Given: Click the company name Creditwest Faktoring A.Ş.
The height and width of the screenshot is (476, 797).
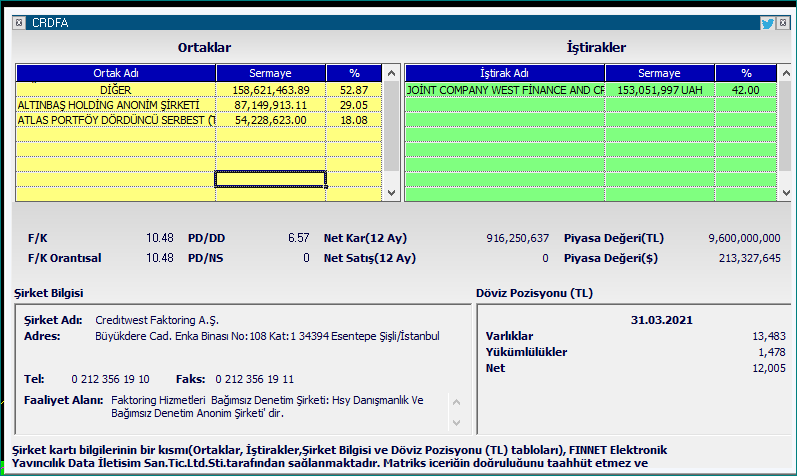Looking at the screenshot, I should coord(157,320).
